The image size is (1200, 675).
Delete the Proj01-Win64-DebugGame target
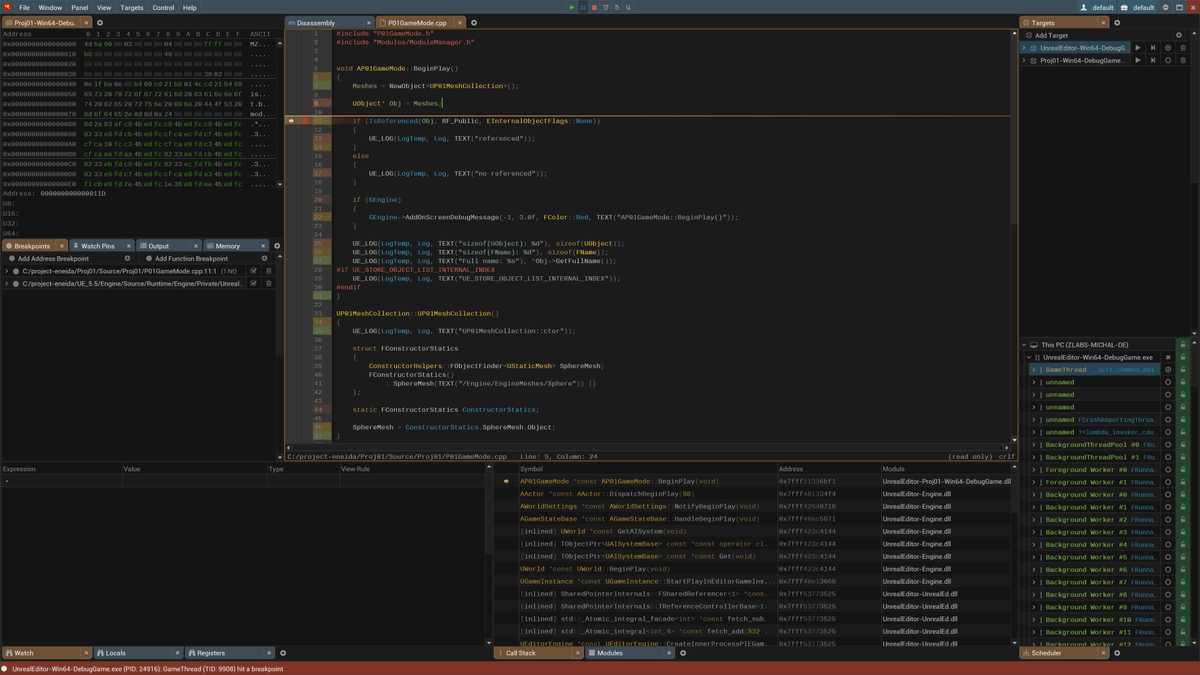(1183, 60)
